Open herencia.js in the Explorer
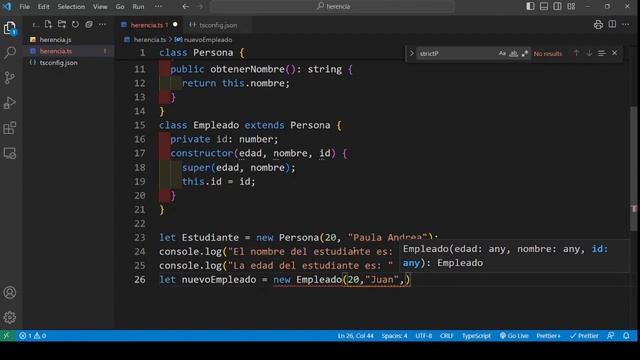This screenshot has width=640, height=360. [x=56, y=40]
